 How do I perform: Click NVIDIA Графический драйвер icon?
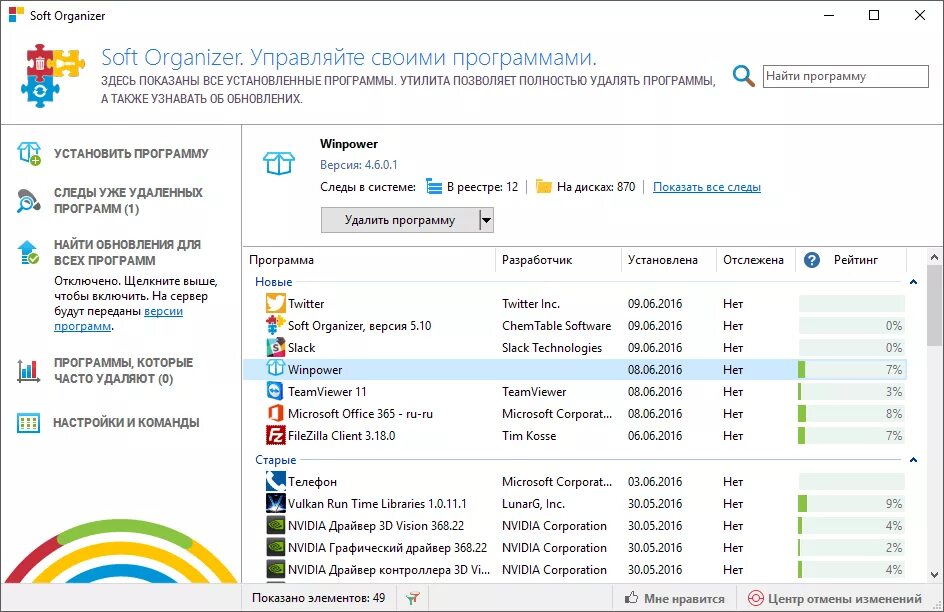point(275,548)
